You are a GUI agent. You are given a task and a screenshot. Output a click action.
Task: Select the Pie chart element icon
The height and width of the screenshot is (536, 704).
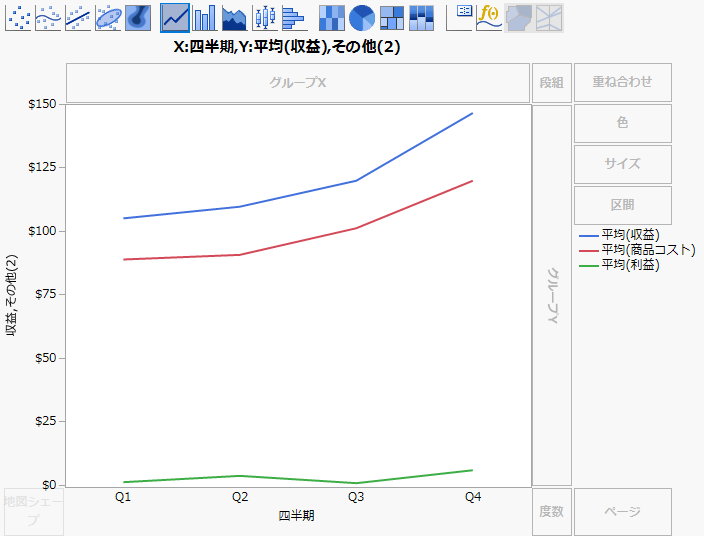pos(362,18)
